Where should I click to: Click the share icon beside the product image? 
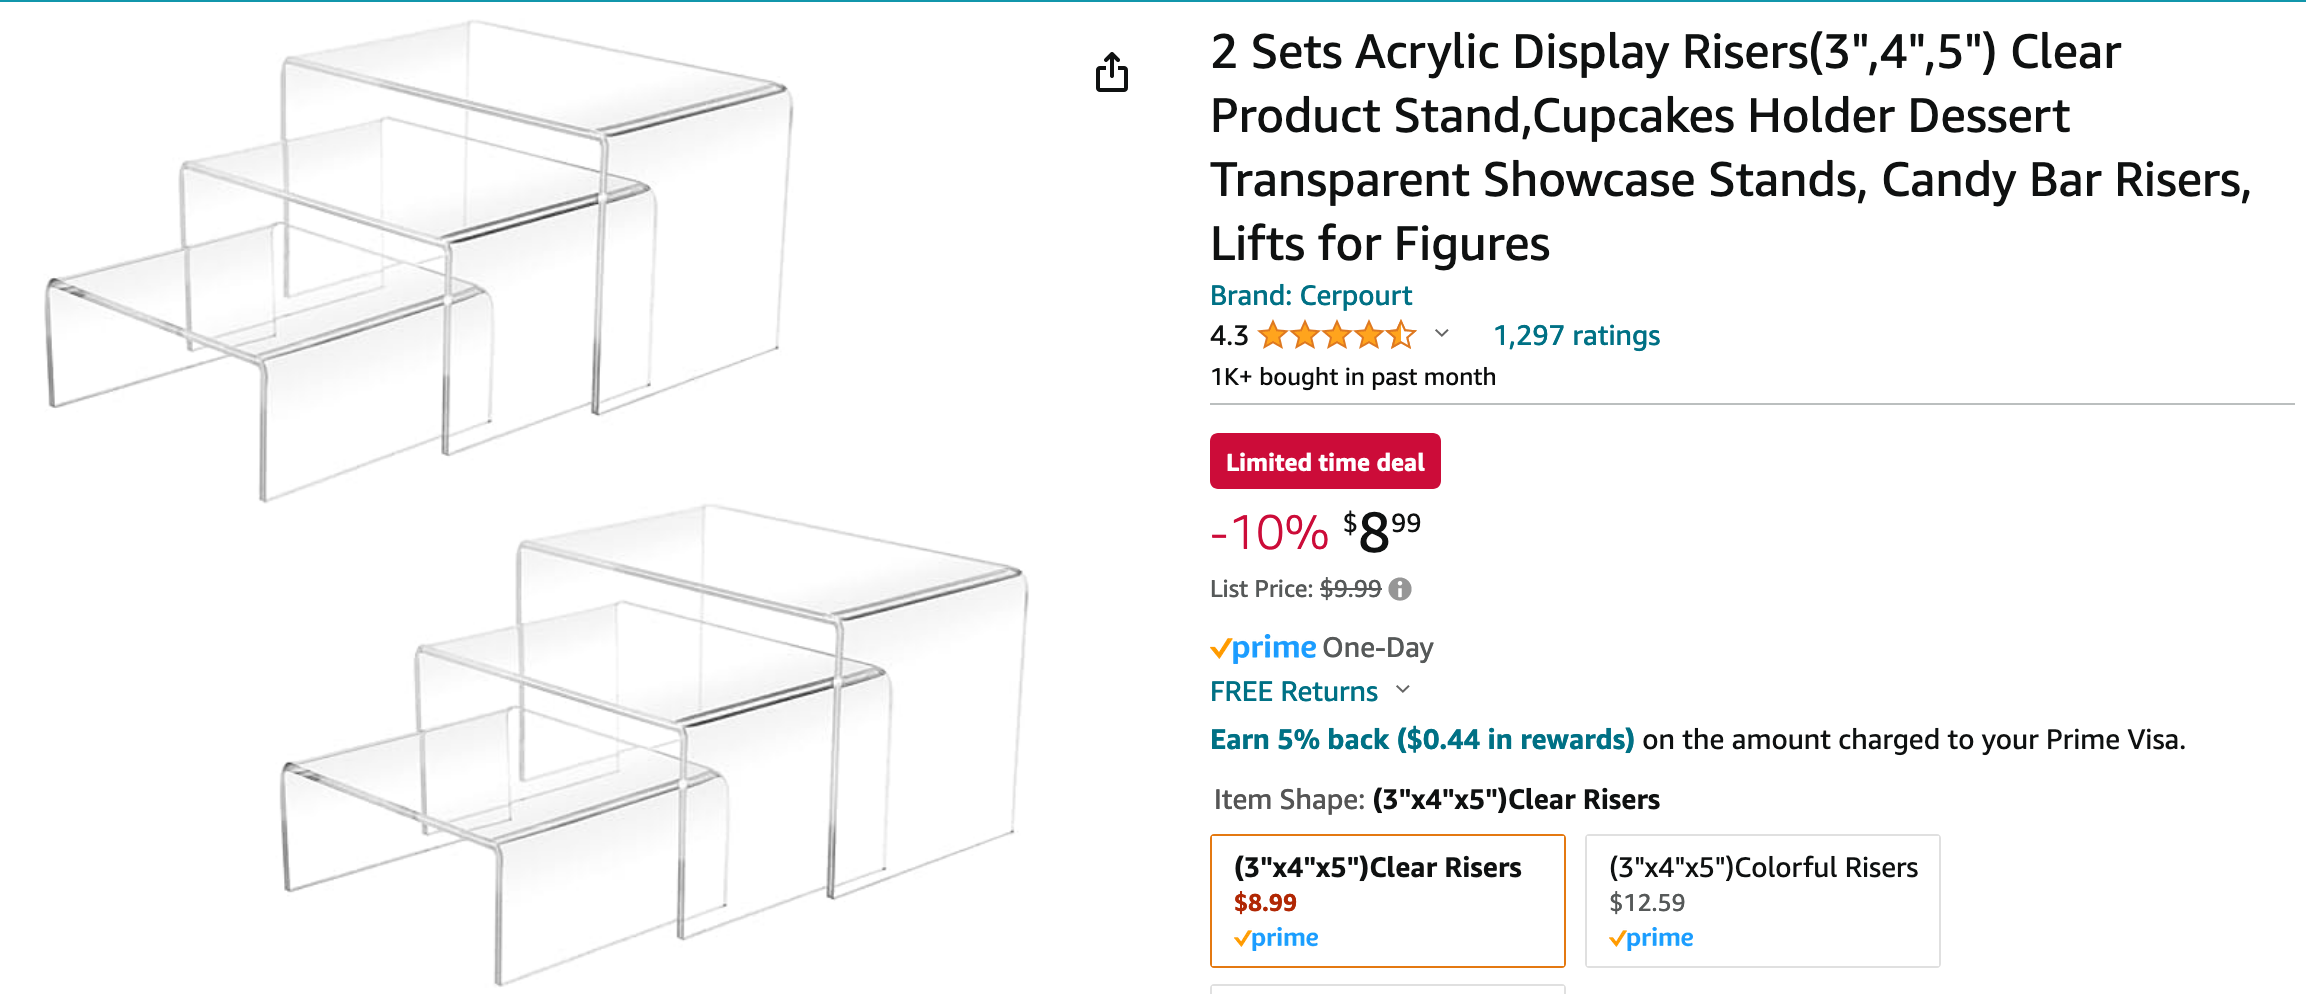tap(1111, 72)
